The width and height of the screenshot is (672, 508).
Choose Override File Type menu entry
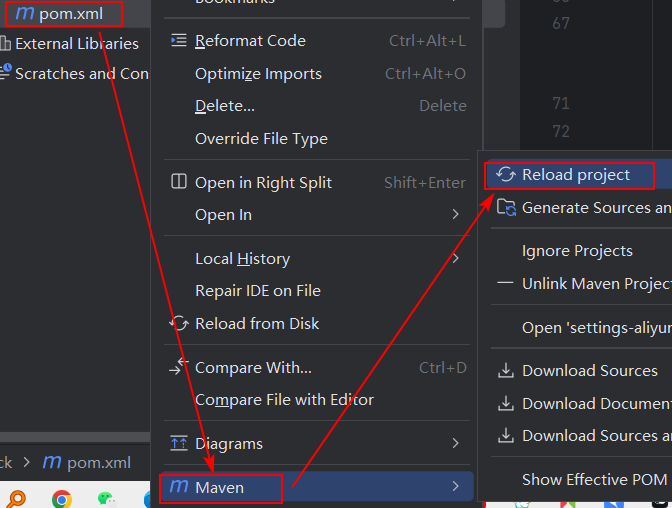tap(261, 139)
